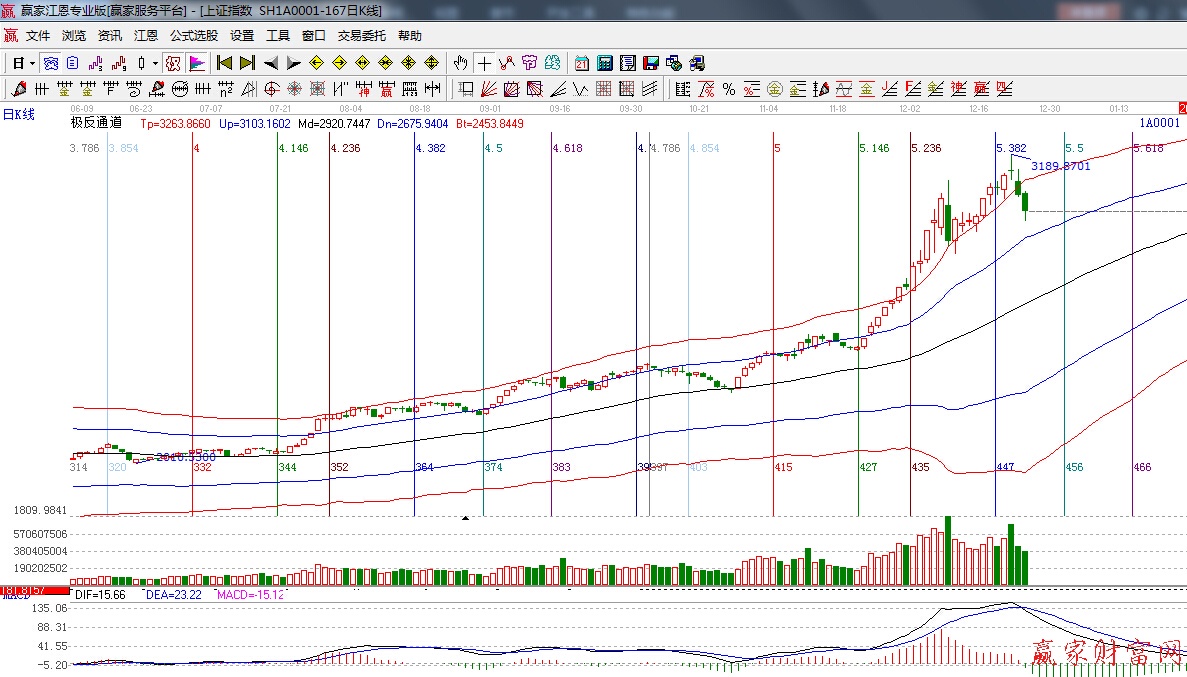Activate the crosshair cursor tool
The image size is (1187, 677).
point(484,63)
